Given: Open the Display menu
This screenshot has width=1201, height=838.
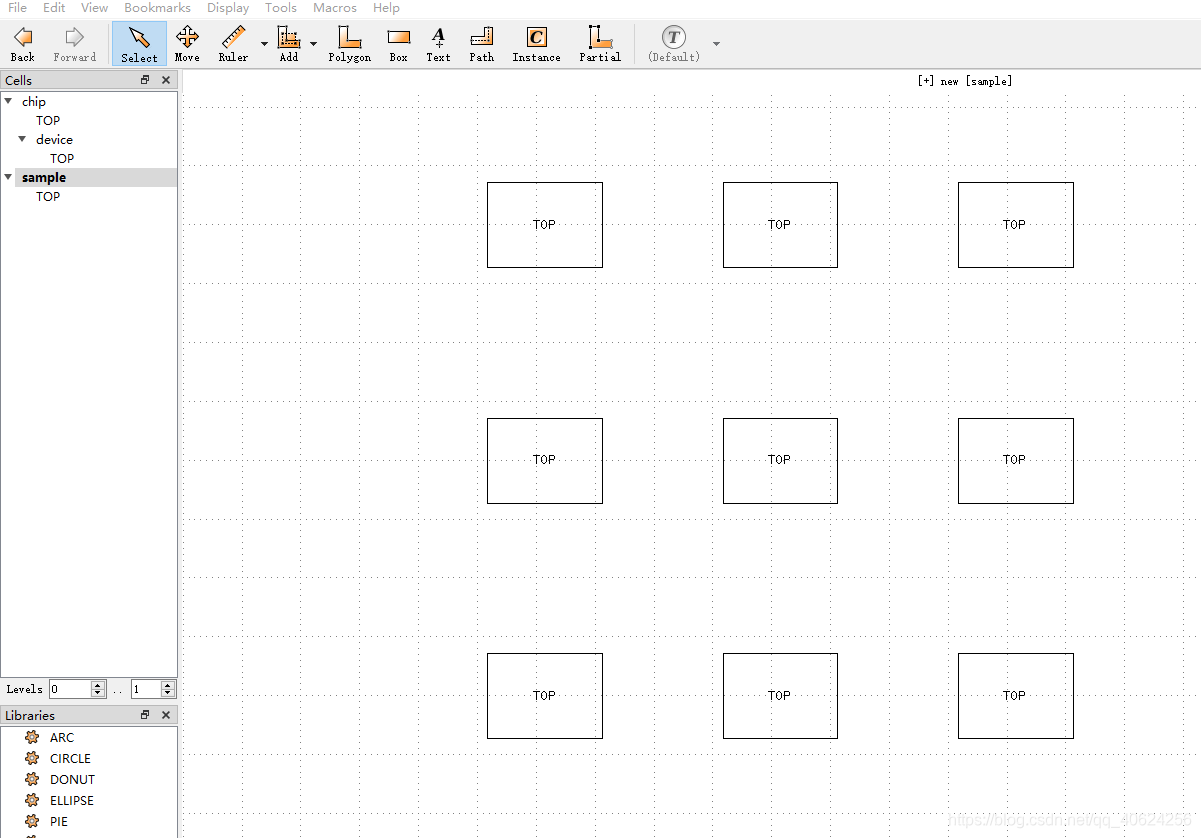Looking at the screenshot, I should [228, 8].
